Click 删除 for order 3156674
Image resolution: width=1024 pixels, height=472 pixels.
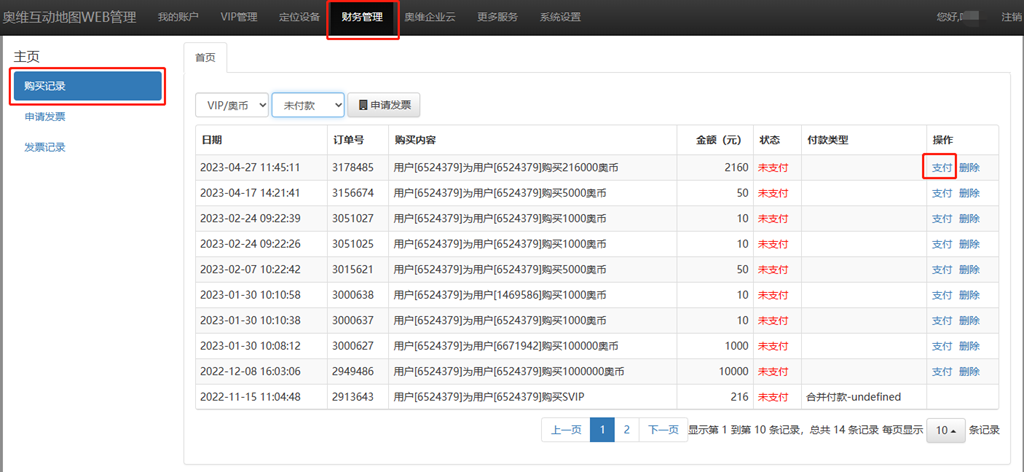pyautogui.click(x=969, y=193)
